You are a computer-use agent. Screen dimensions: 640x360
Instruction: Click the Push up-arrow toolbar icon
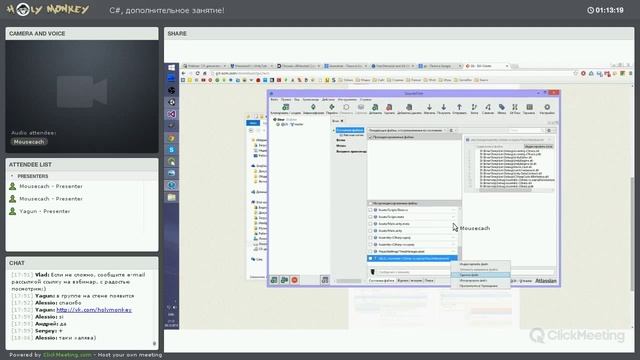click(459, 107)
